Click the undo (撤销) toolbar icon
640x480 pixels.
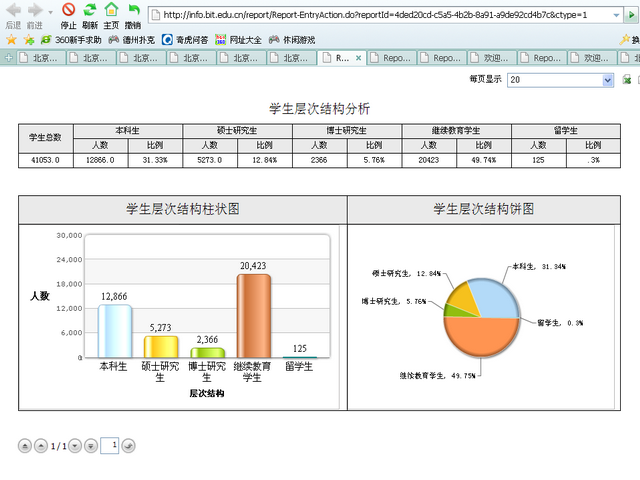coord(132,10)
